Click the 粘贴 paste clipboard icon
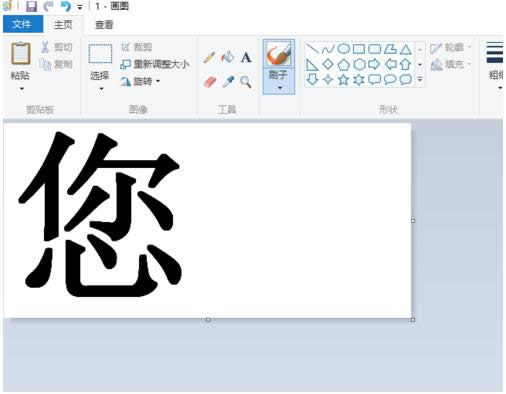The image size is (506, 394). click(x=21, y=53)
